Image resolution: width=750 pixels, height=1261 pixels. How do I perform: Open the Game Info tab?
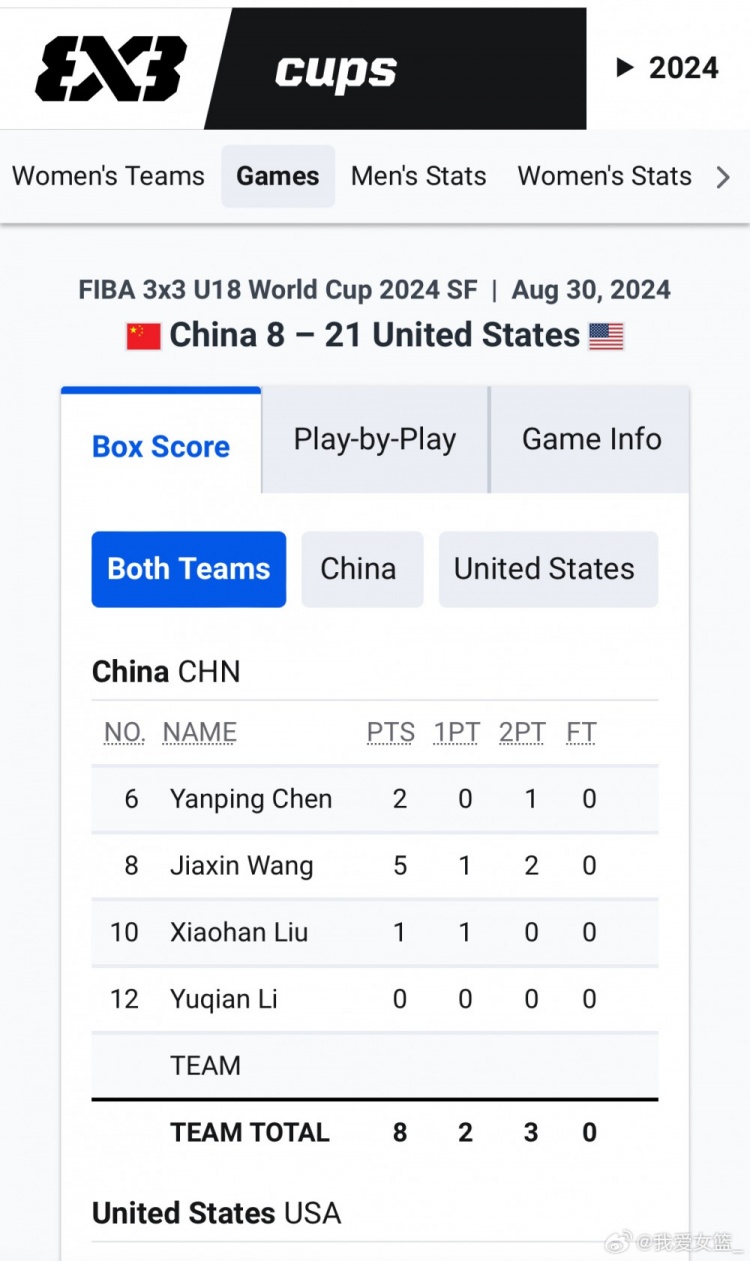pyautogui.click(x=592, y=440)
